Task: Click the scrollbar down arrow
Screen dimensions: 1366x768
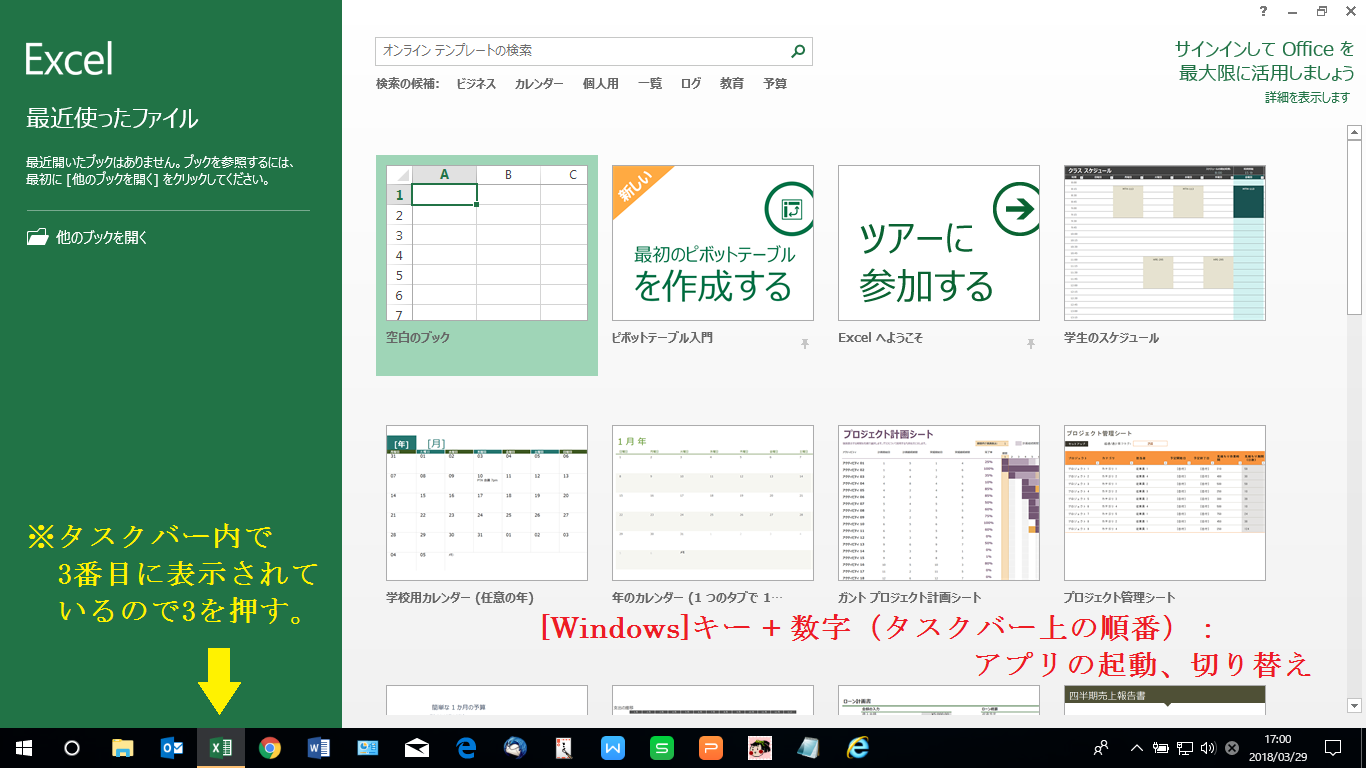Action: [1355, 705]
